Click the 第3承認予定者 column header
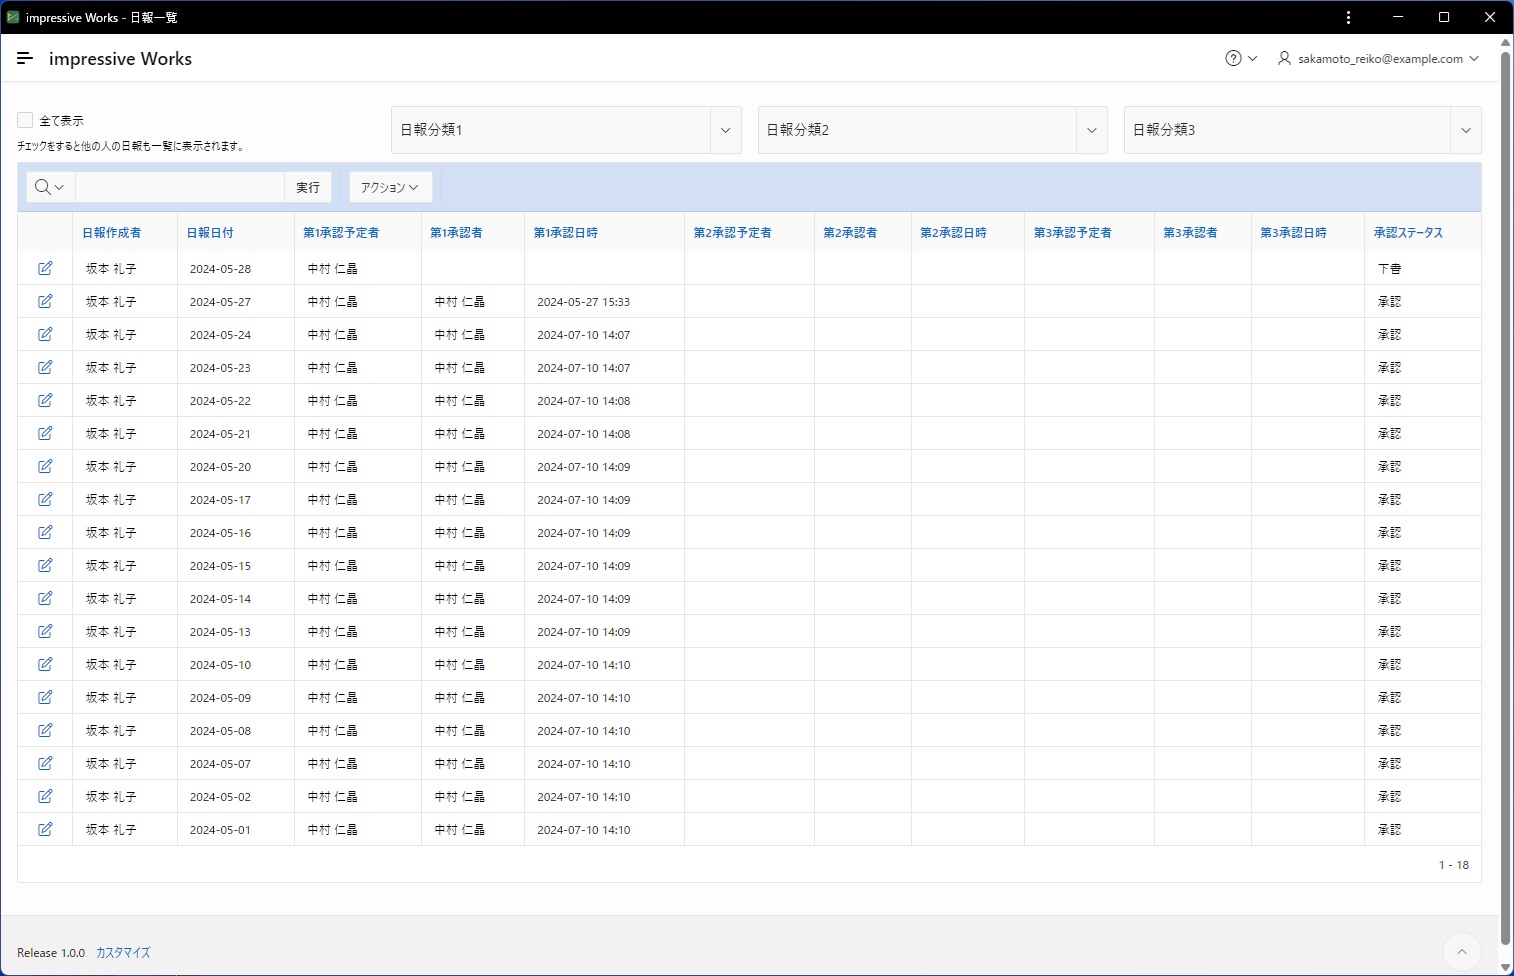Image resolution: width=1514 pixels, height=976 pixels. point(1072,232)
